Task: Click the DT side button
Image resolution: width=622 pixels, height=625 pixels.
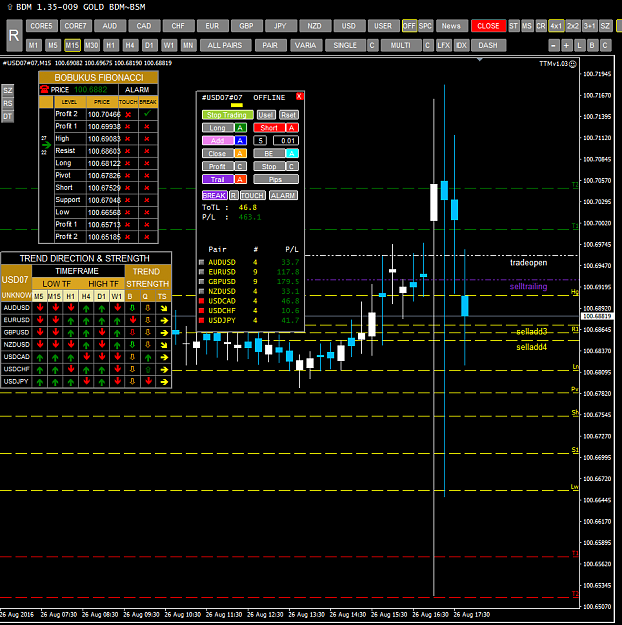Action: click(8, 116)
